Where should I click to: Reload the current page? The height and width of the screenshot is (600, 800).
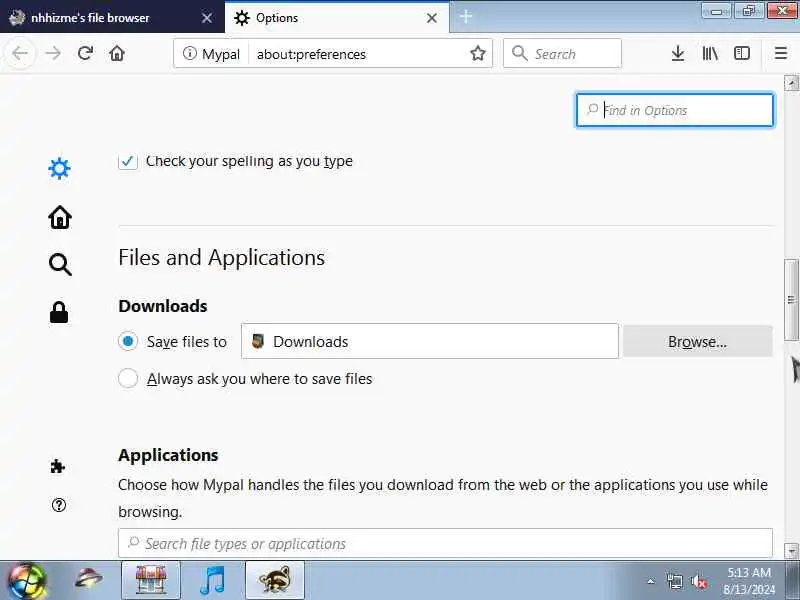coord(85,53)
